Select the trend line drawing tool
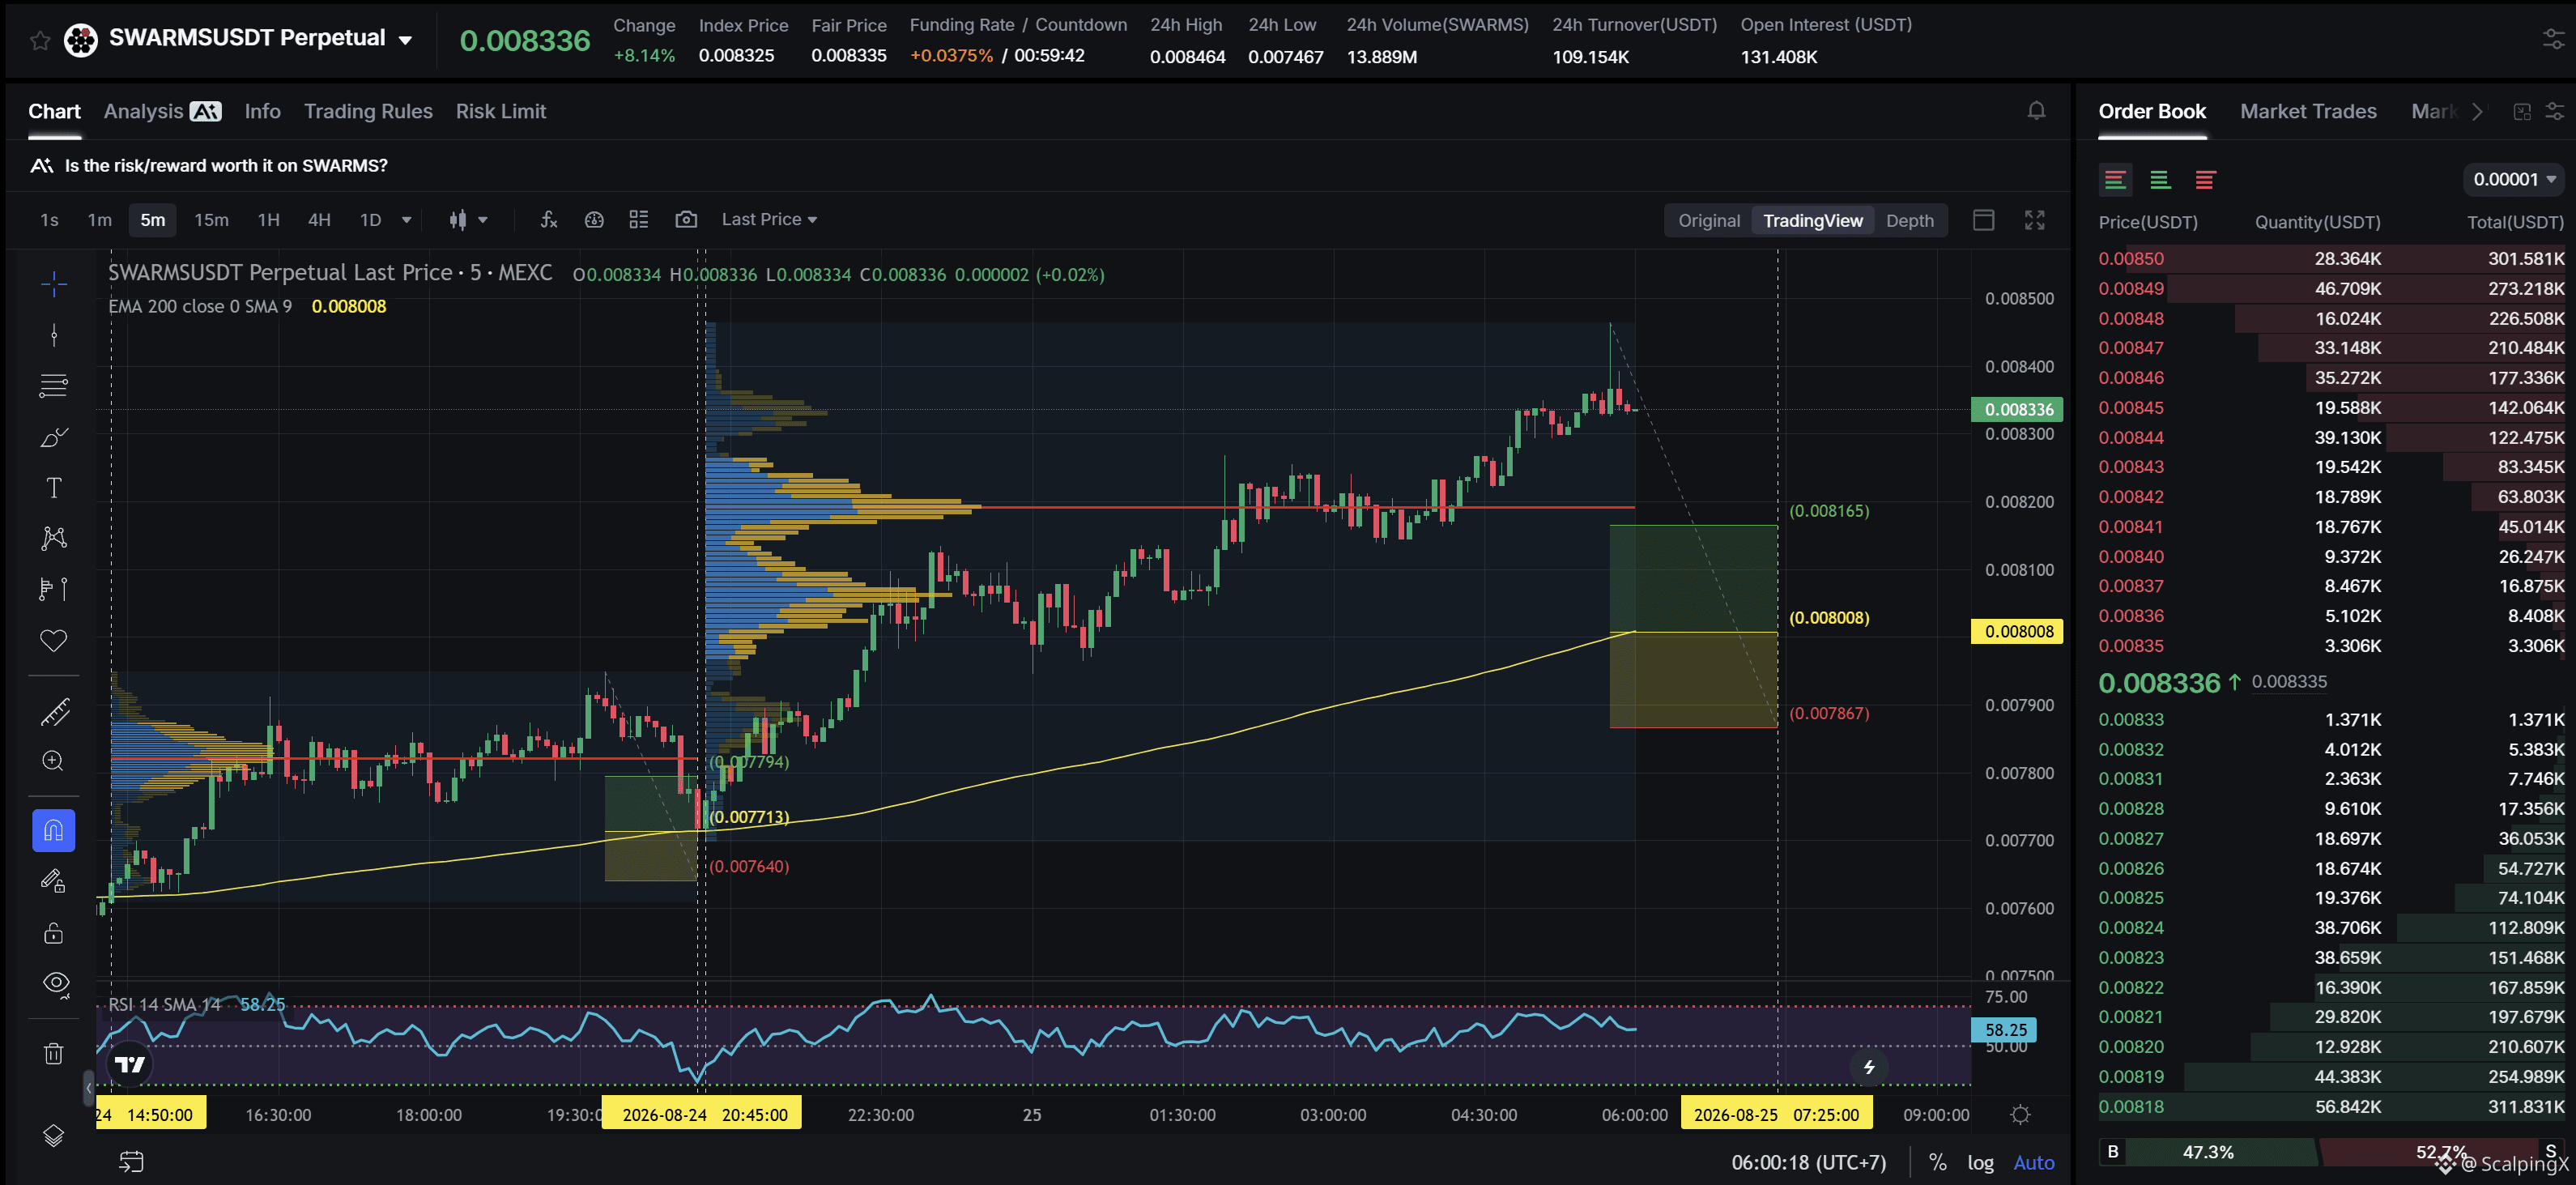This screenshot has height=1185, width=2576. point(54,335)
